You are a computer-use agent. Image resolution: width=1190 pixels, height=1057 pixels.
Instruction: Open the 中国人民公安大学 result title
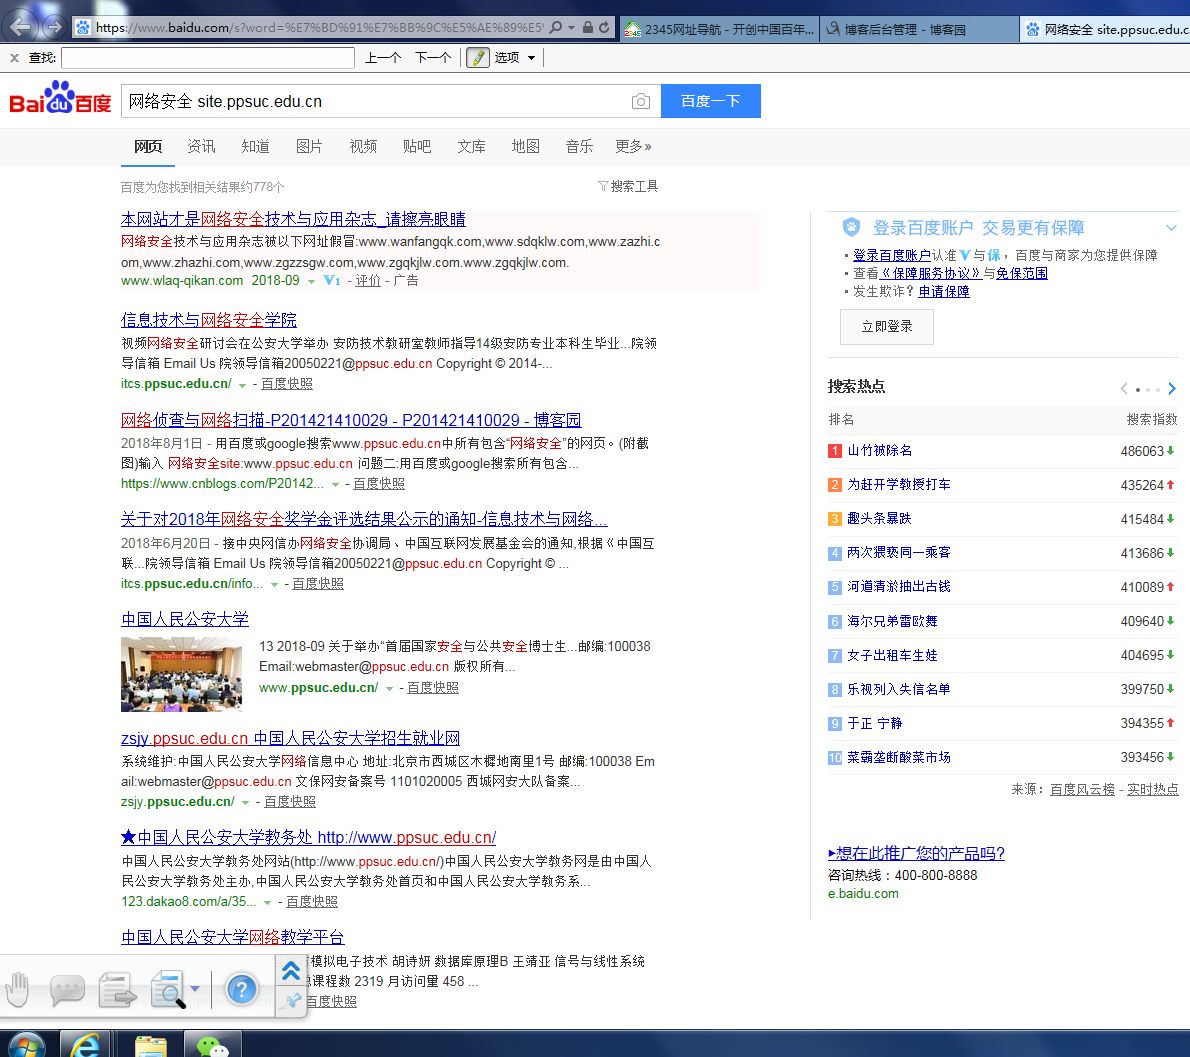pyautogui.click(x=184, y=619)
